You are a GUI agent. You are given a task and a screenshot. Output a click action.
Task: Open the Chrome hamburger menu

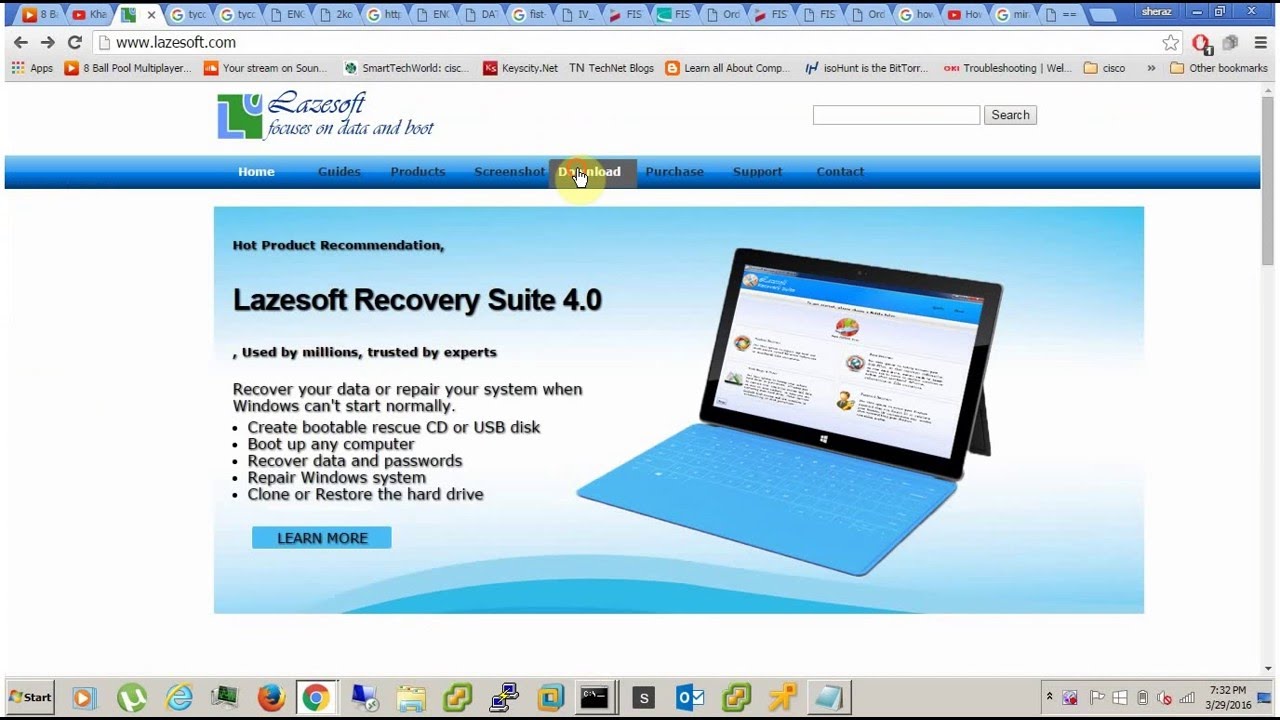[x=1260, y=42]
